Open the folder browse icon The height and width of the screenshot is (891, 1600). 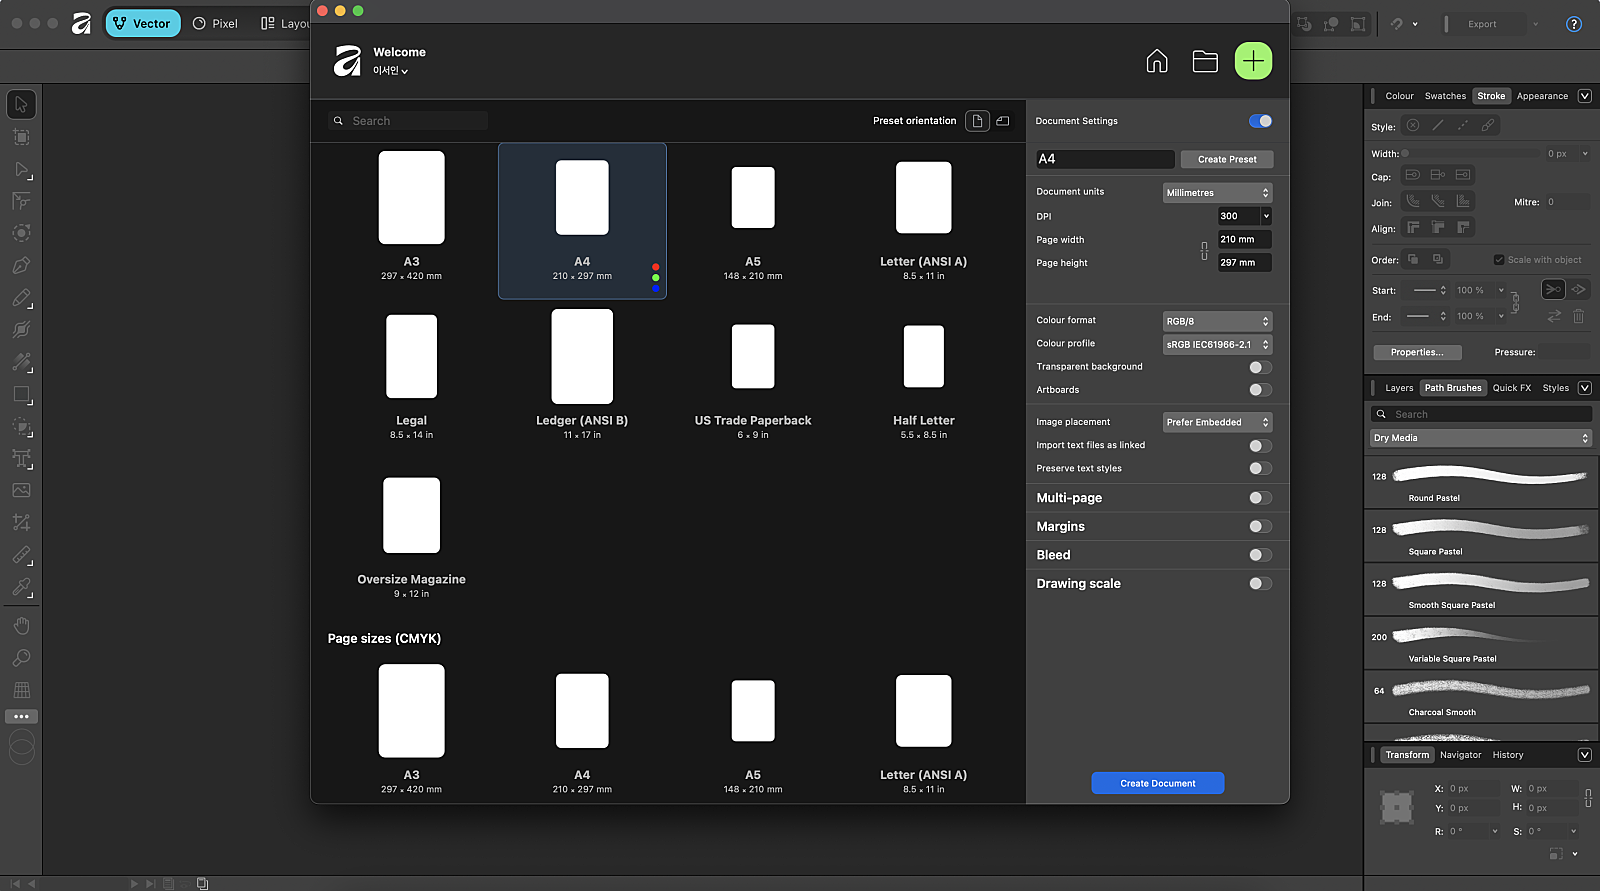[x=1205, y=61]
